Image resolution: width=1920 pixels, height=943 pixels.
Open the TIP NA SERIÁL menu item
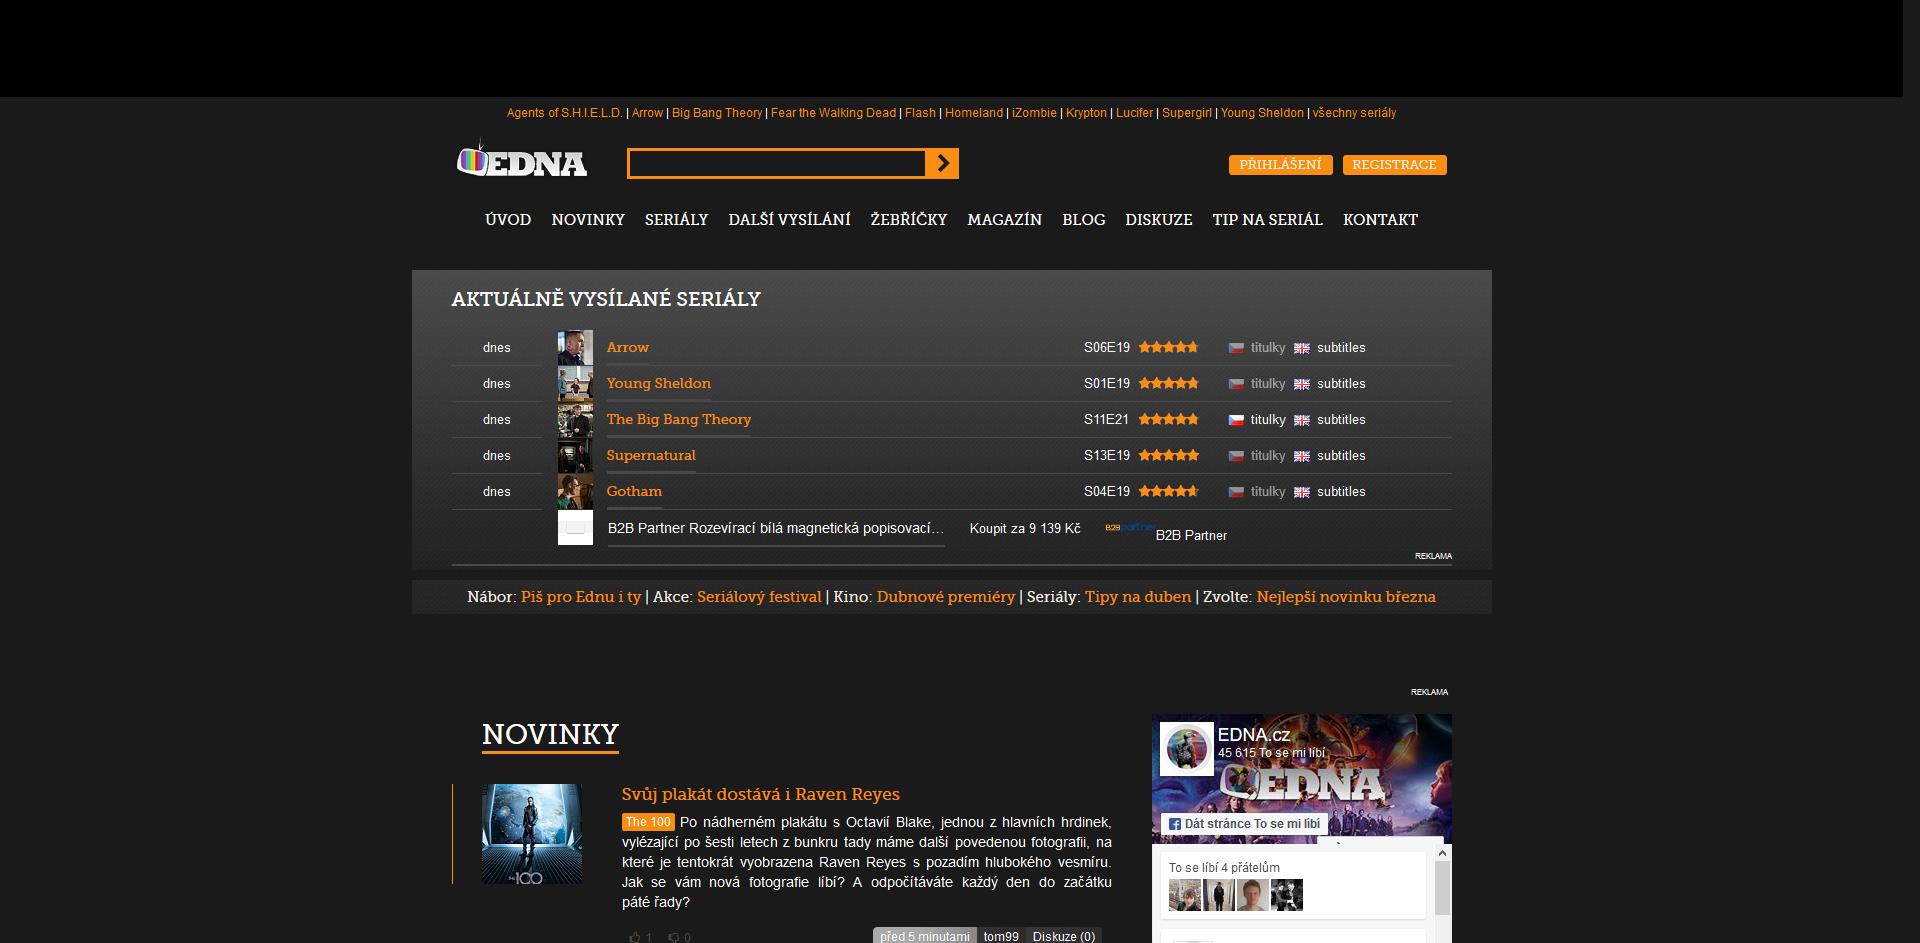tap(1267, 220)
